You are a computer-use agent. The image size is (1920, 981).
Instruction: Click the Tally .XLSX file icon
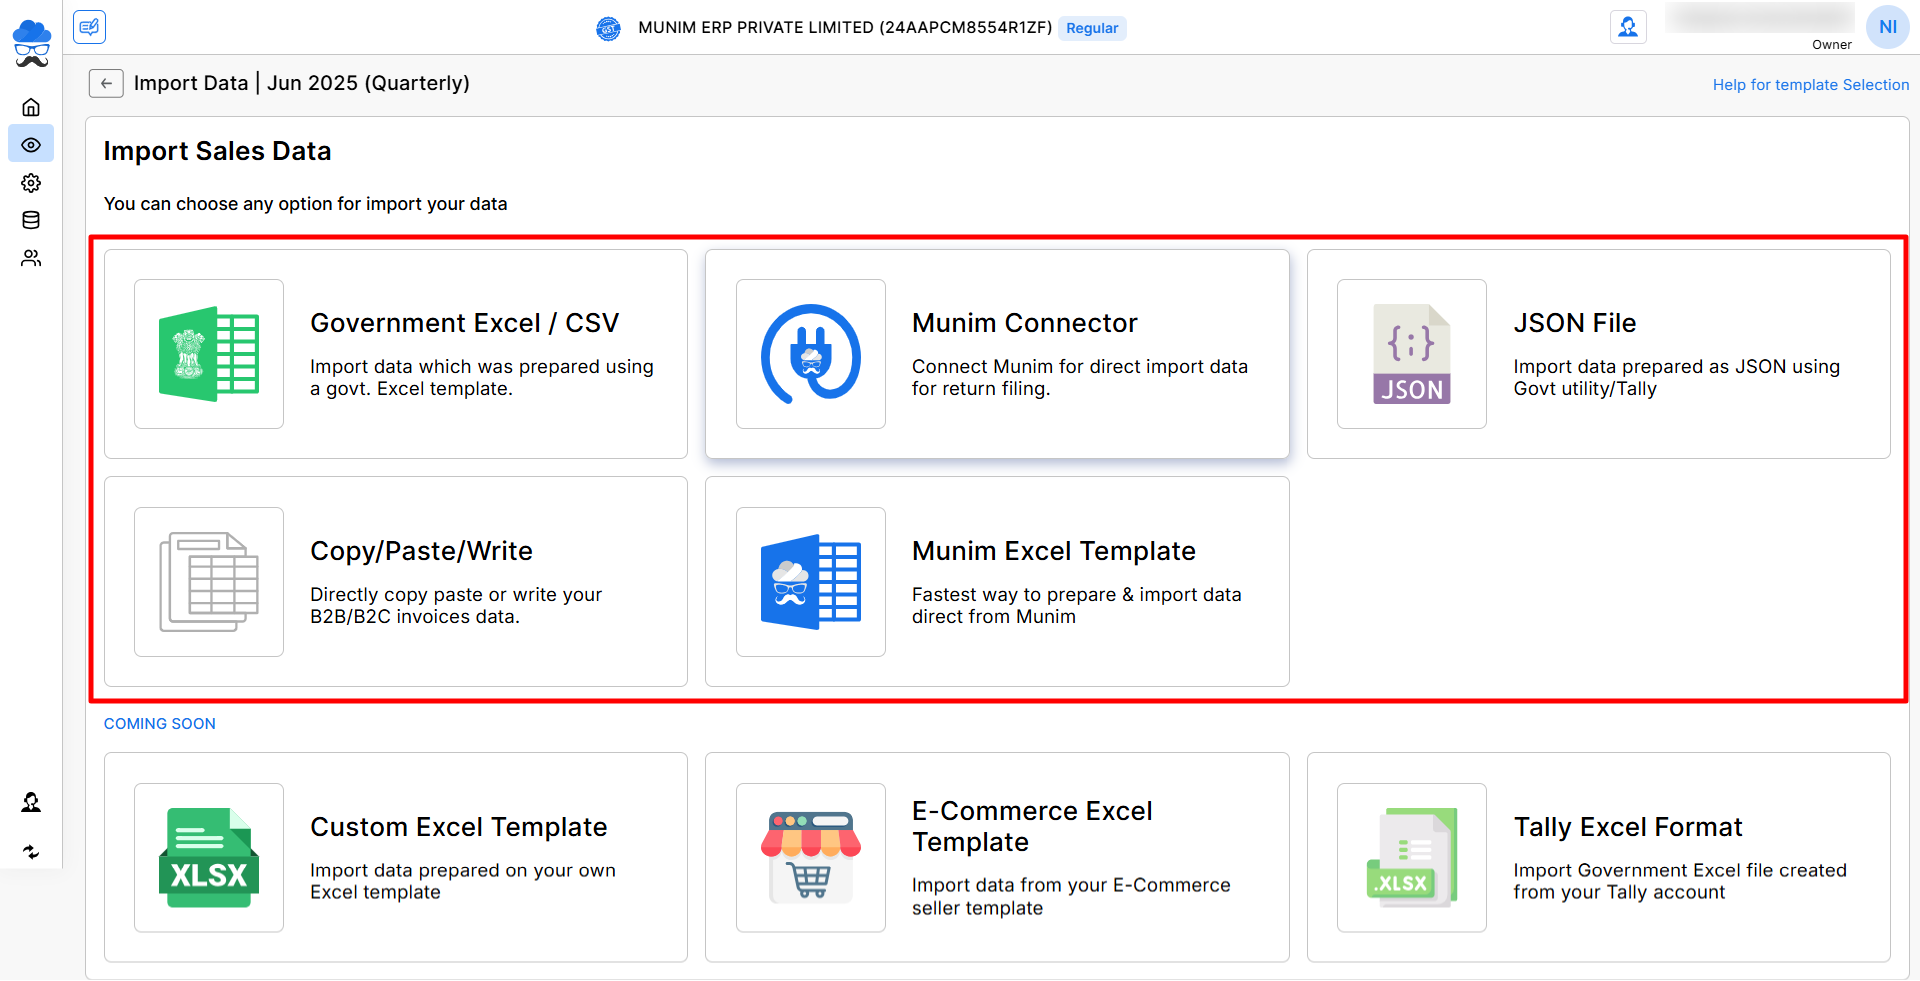(1412, 858)
